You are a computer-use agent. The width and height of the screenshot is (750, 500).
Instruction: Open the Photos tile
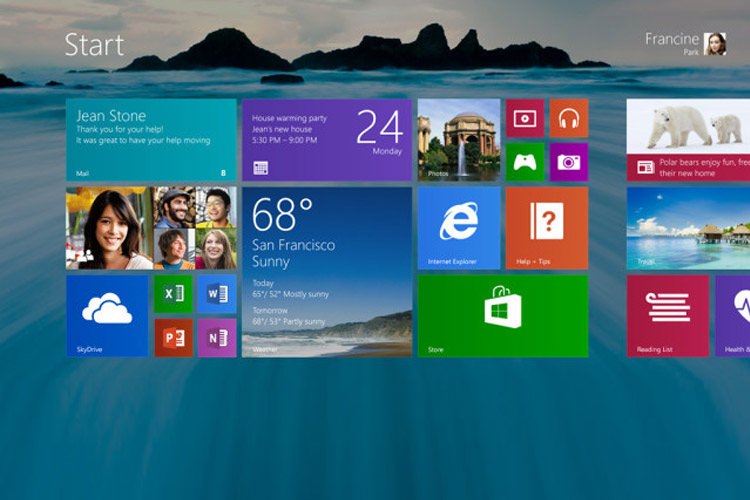tap(459, 140)
